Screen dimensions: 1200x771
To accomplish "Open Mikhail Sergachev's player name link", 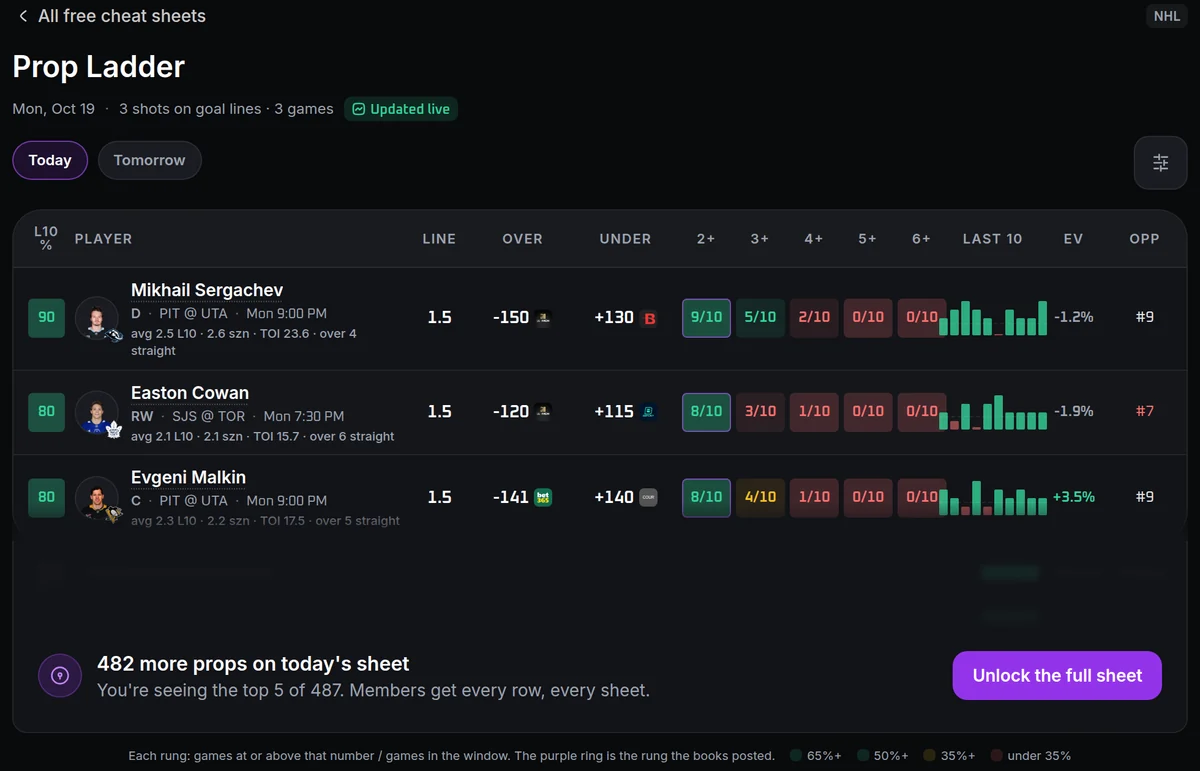I will tap(207, 291).
